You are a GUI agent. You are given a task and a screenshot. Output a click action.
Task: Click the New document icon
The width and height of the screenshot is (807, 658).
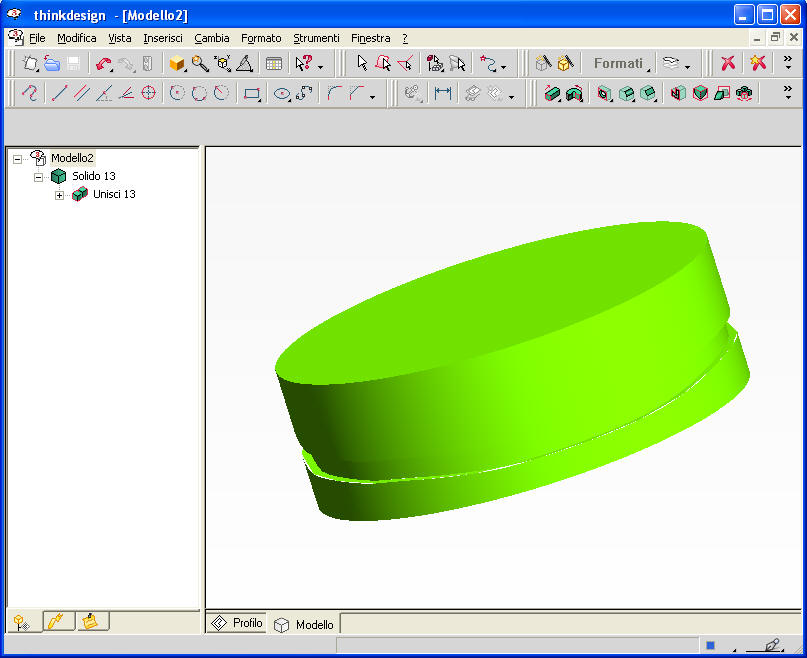click(30, 63)
